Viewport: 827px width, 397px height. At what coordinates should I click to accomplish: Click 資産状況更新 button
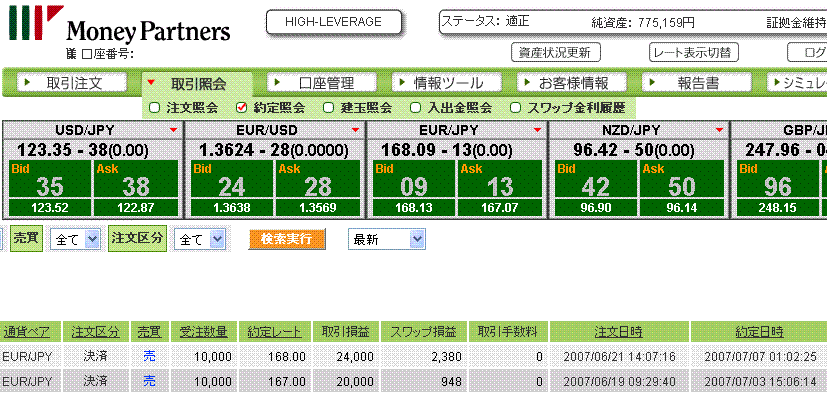[x=556, y=53]
